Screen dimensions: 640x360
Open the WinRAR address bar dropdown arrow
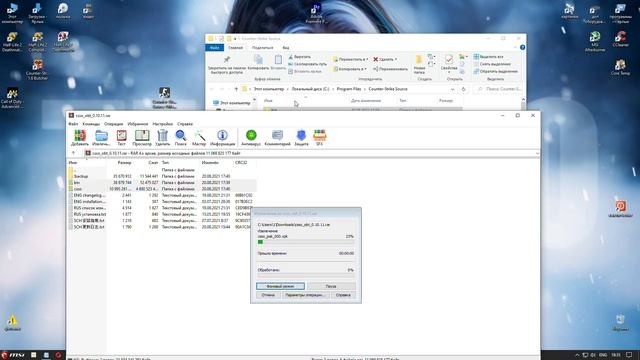coord(537,153)
